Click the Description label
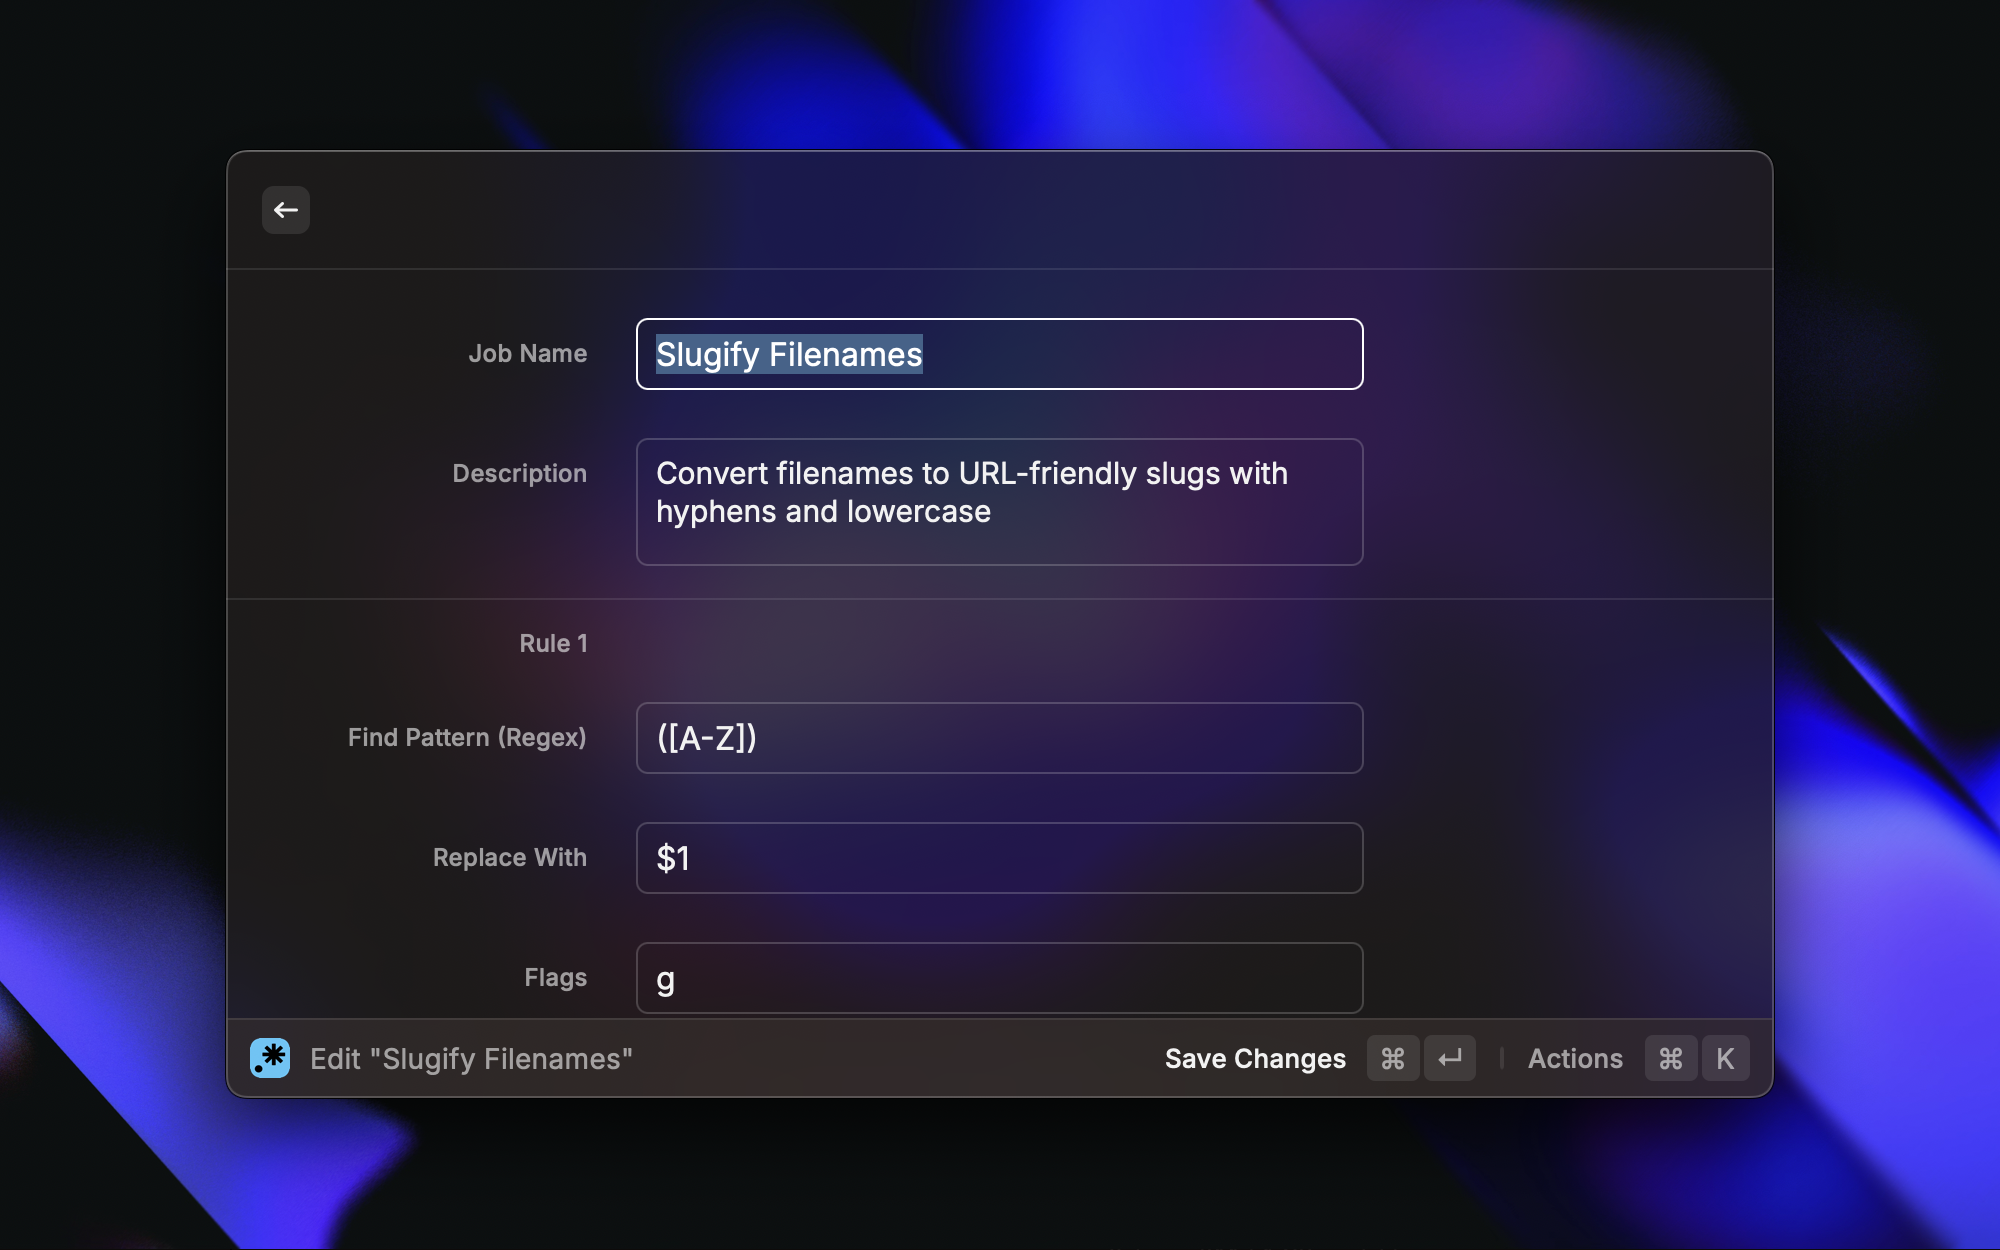Image resolution: width=2000 pixels, height=1250 pixels. click(x=519, y=474)
